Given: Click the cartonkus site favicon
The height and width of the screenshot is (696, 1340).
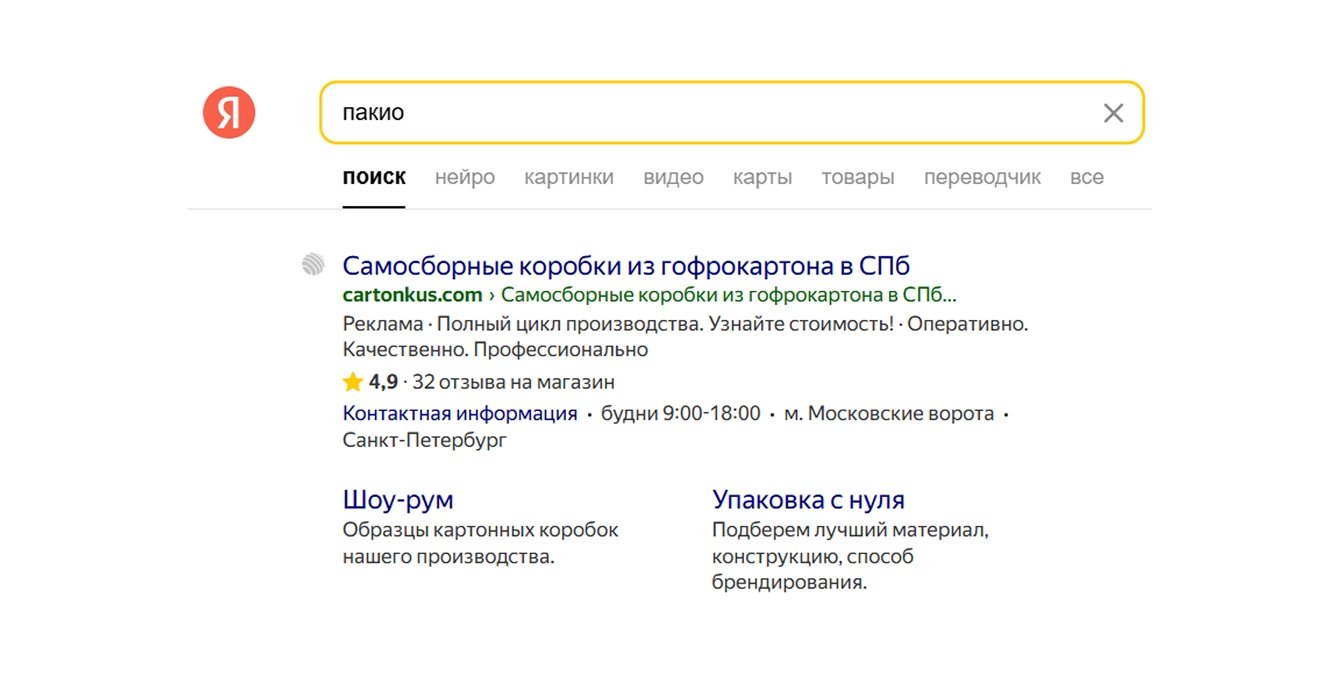Looking at the screenshot, I should pyautogui.click(x=314, y=265).
